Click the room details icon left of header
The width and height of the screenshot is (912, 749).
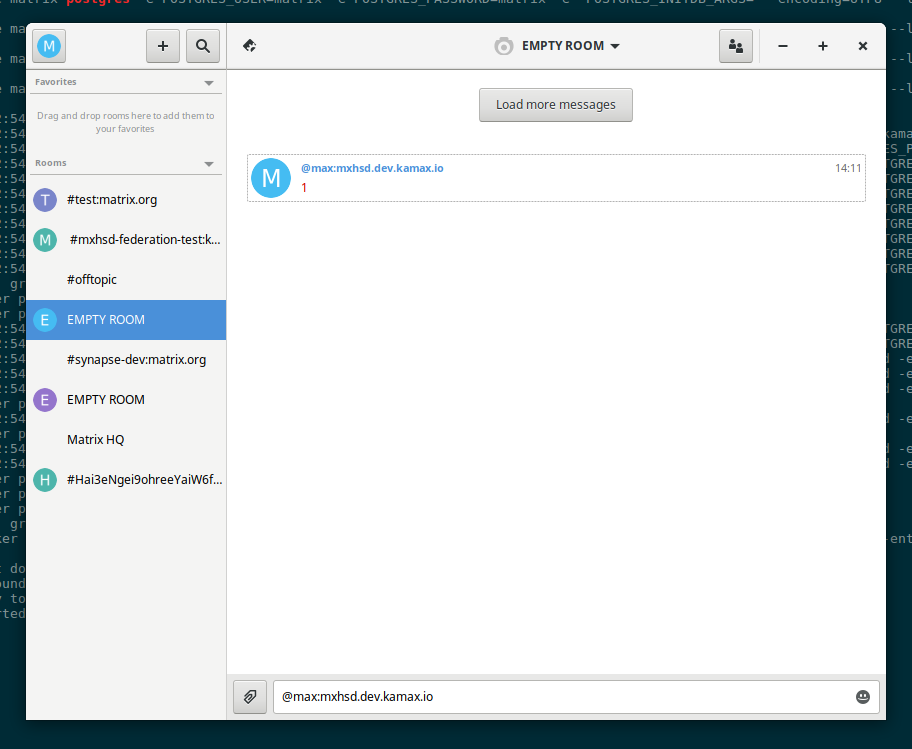250,46
